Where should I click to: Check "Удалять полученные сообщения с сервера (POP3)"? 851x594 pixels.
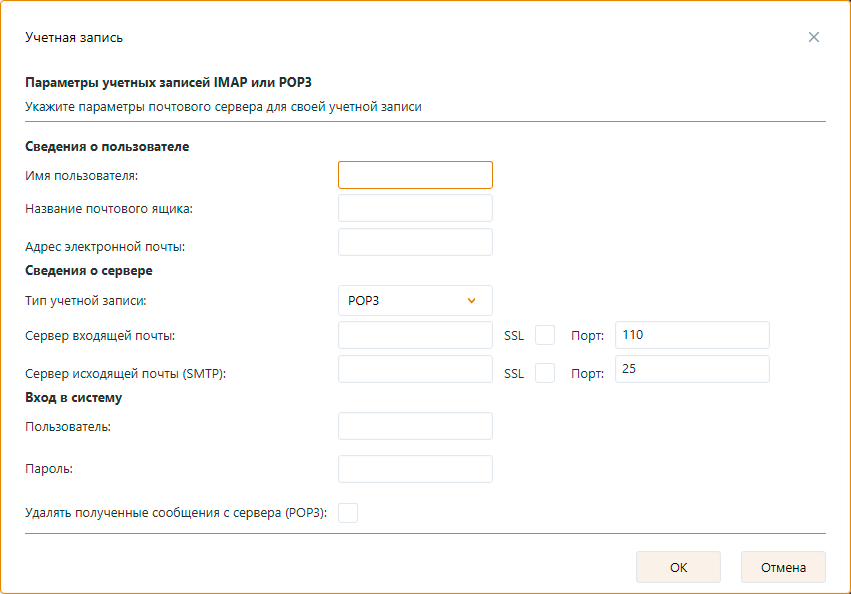pyautogui.click(x=348, y=511)
